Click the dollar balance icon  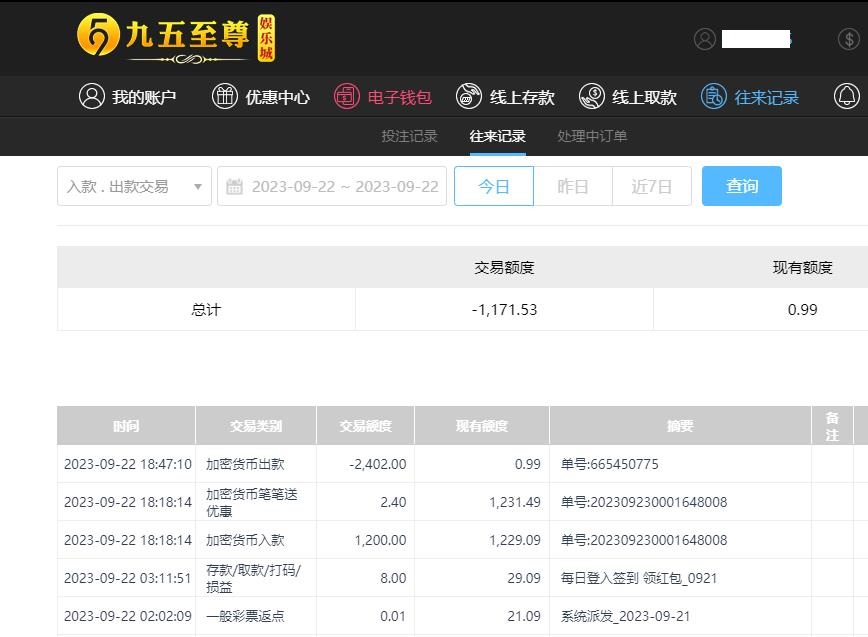point(848,39)
